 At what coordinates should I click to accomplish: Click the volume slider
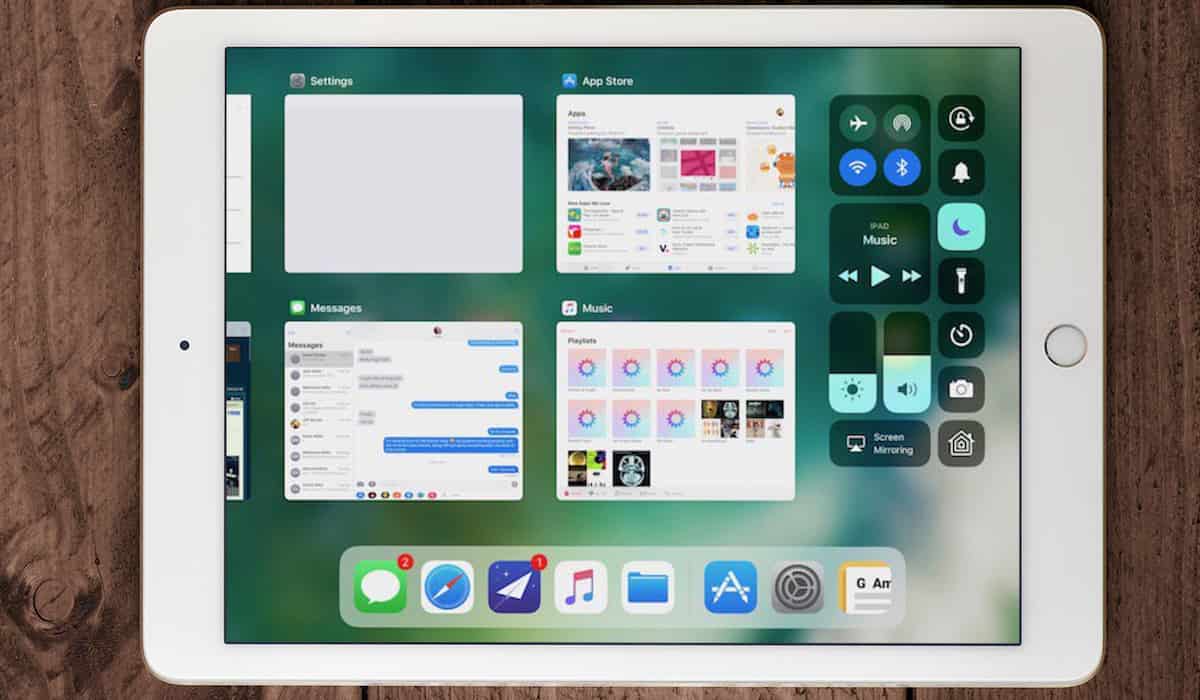pyautogui.click(x=907, y=362)
